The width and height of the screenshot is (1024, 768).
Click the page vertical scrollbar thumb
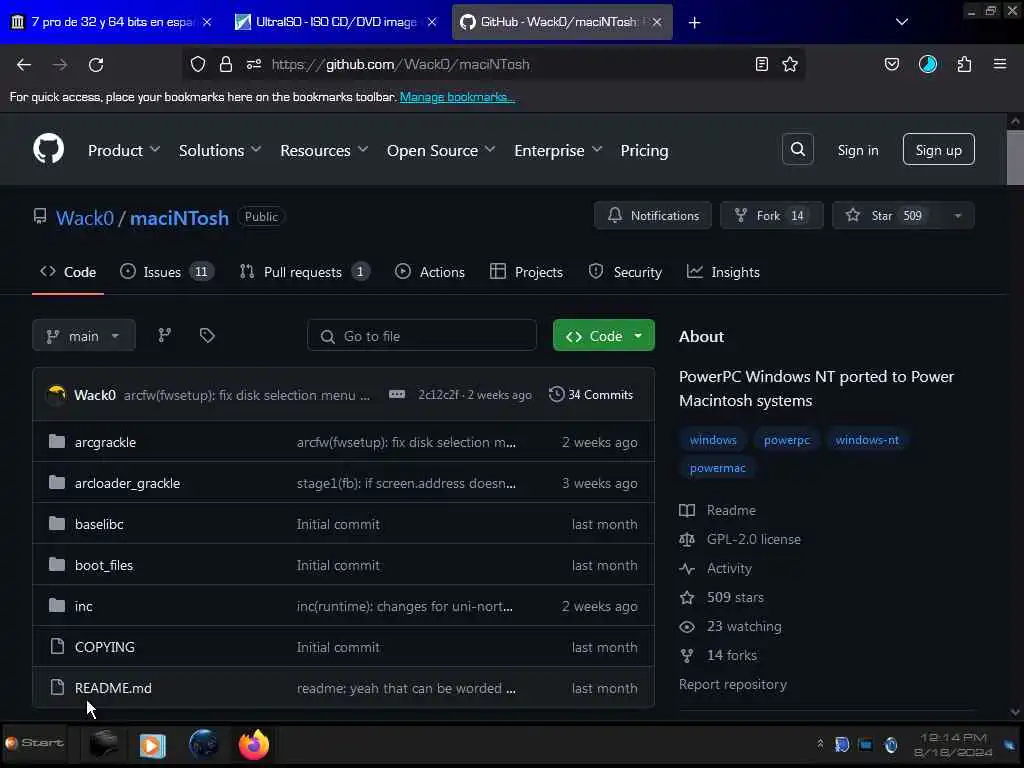click(x=1014, y=157)
